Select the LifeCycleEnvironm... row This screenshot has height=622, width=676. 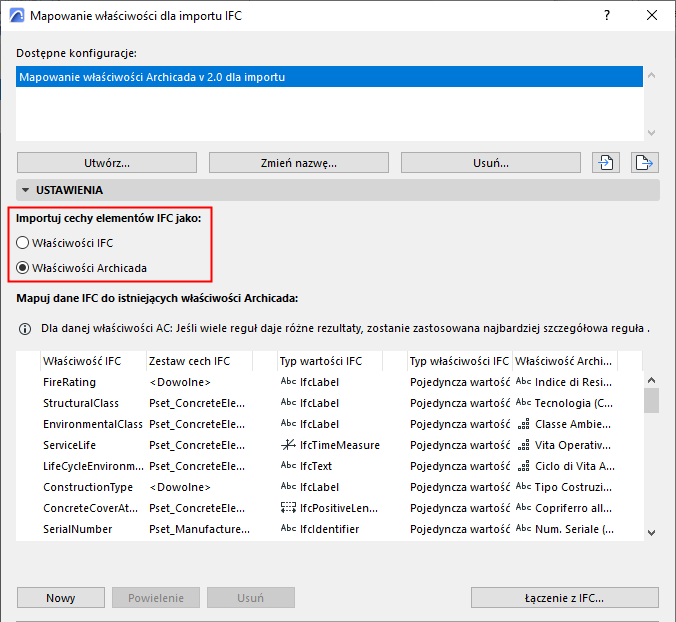pos(329,466)
